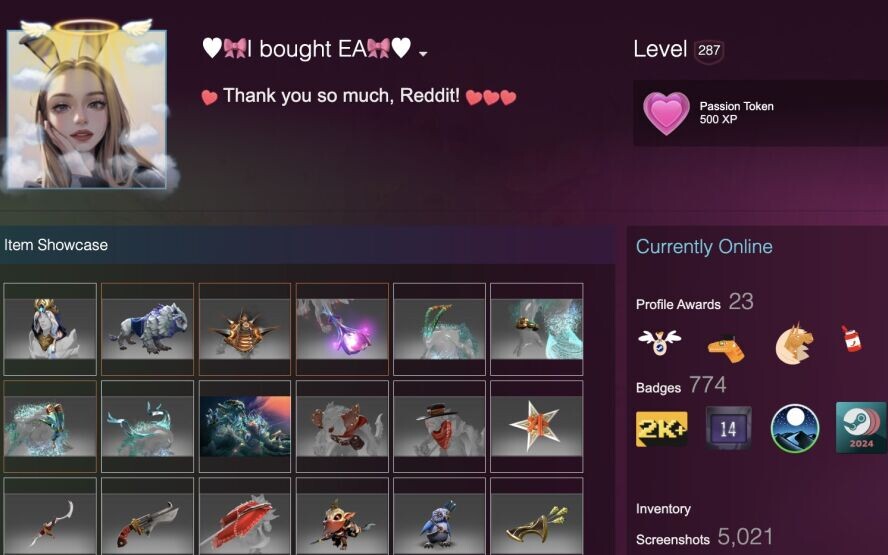Screen dimensions: 888x555
Task: Open the Badges 774 link
Action: (681, 386)
